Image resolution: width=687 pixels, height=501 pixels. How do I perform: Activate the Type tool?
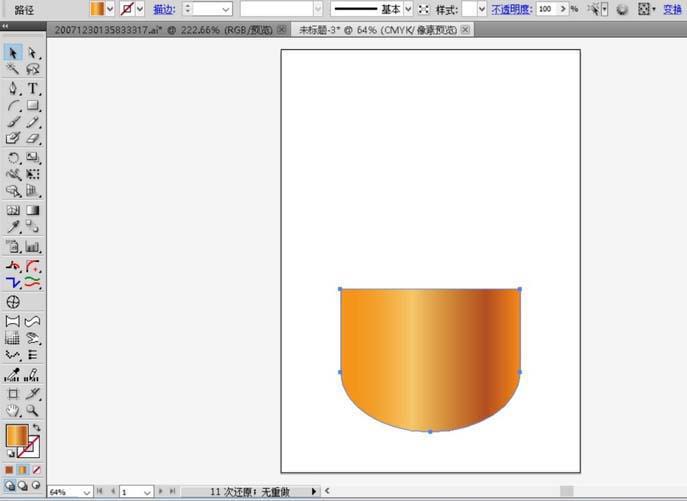tap(33, 88)
